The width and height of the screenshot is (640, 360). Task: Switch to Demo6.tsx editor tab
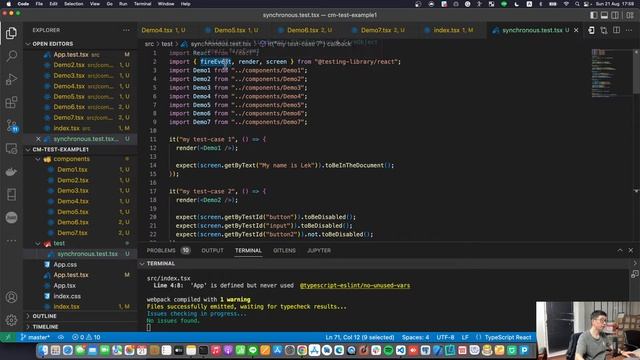[309, 30]
